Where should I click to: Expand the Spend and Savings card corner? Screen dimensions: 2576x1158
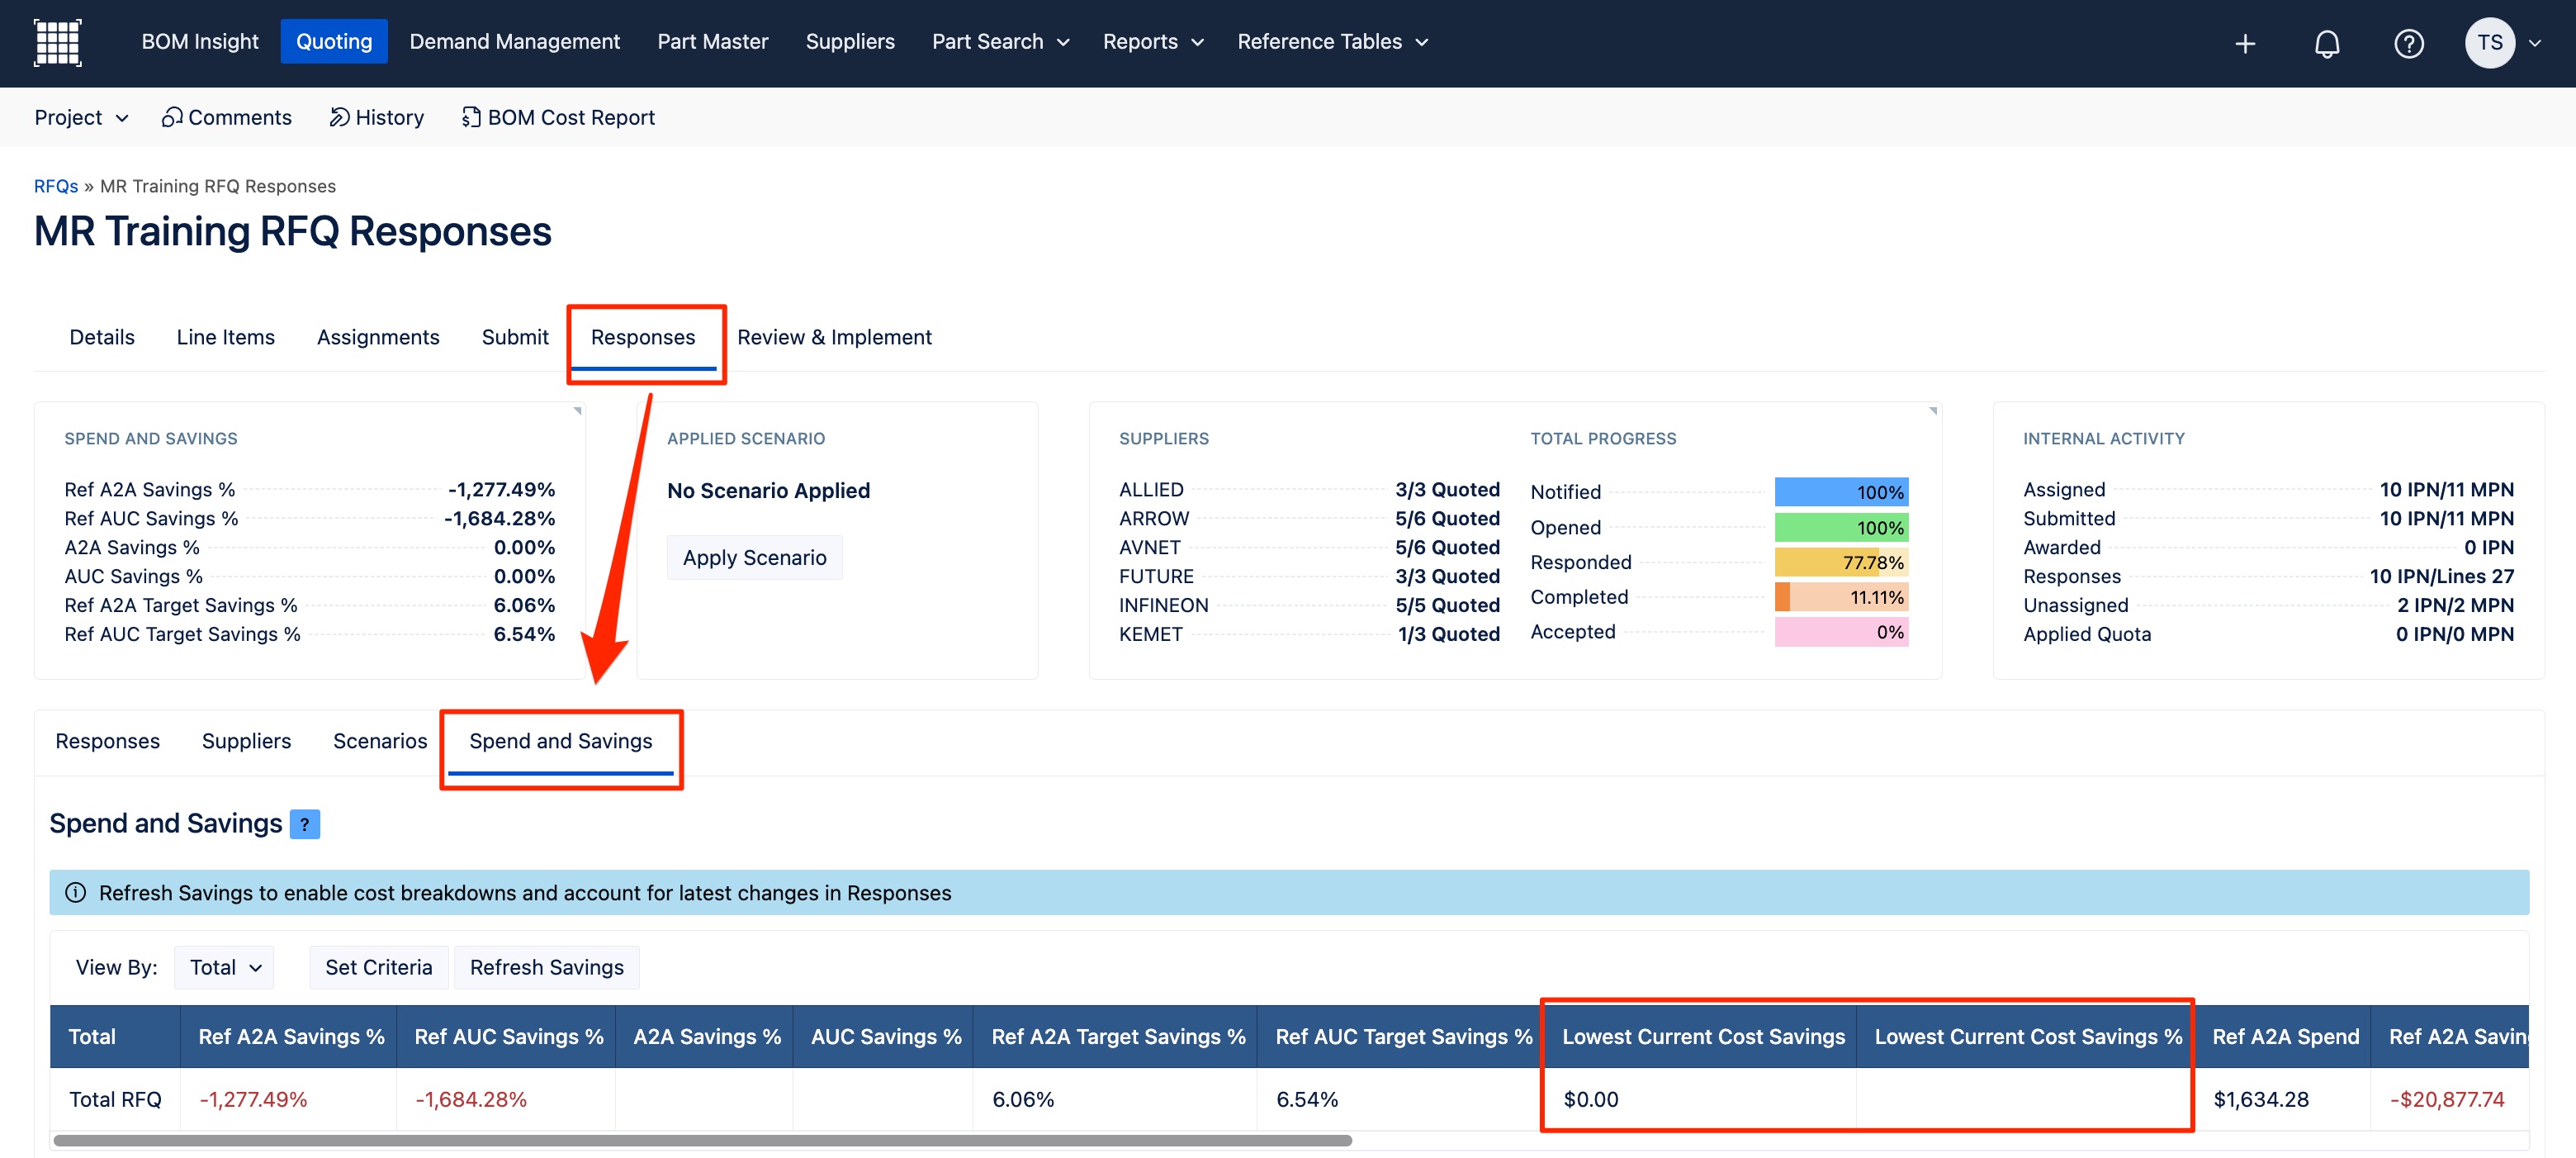(577, 411)
